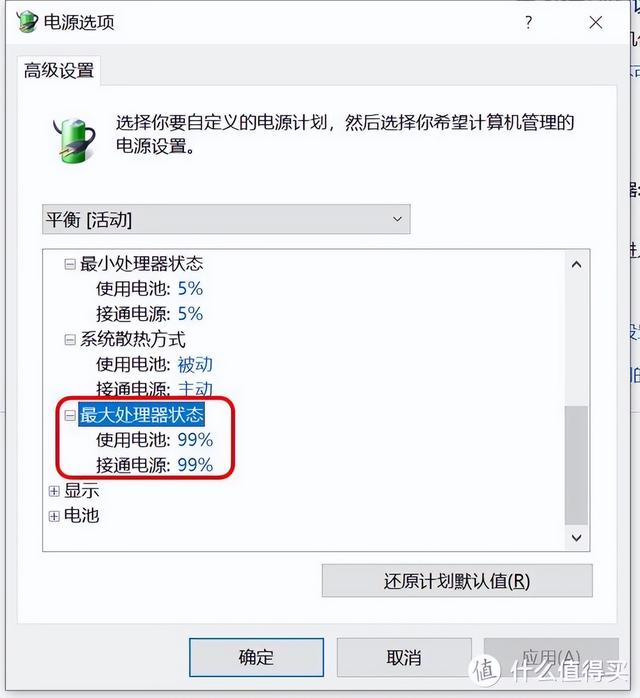
Task: Collapse the 最大处理器状态 node
Action: coord(70,415)
